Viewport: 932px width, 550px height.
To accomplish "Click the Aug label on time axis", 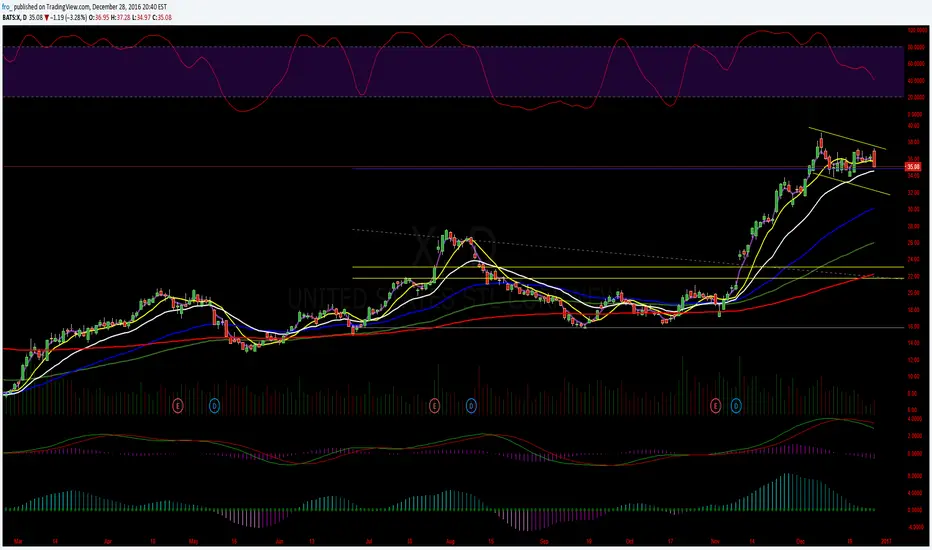I will coord(451,542).
